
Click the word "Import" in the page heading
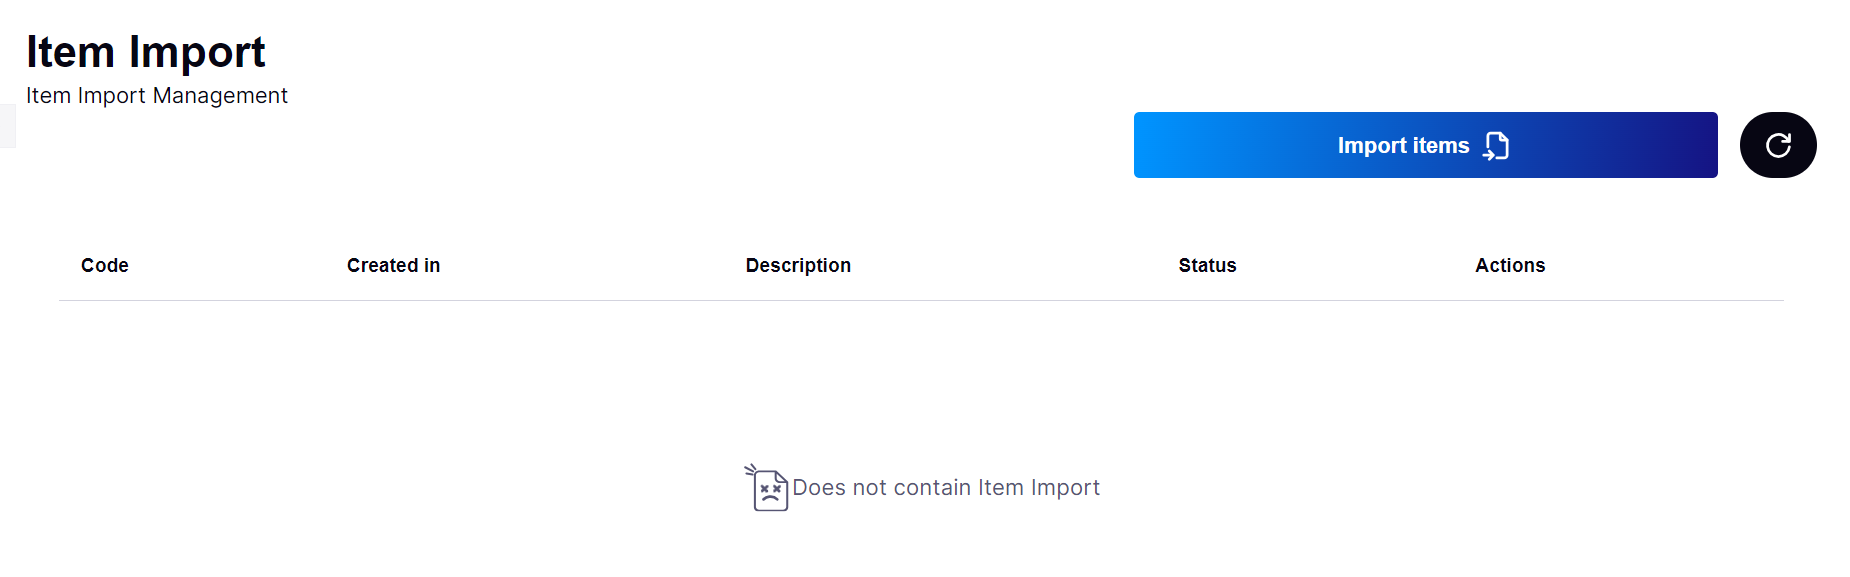click(x=197, y=52)
